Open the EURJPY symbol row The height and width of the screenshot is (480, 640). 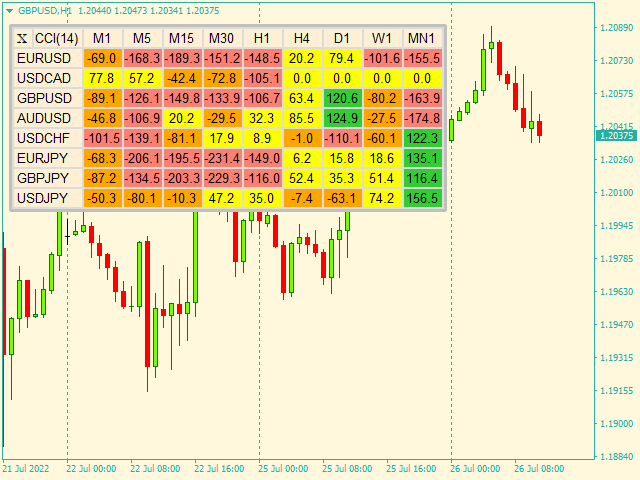[48, 158]
